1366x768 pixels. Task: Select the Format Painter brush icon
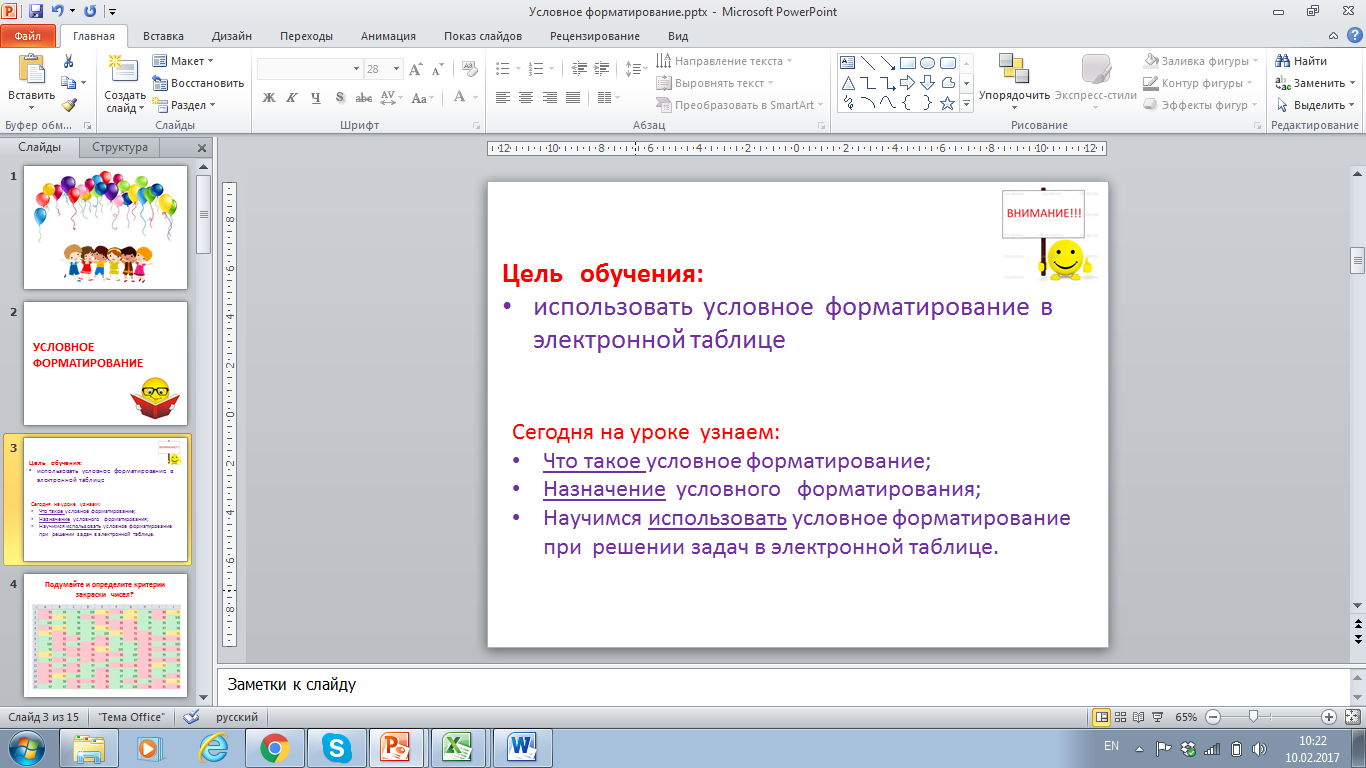pyautogui.click(x=68, y=105)
